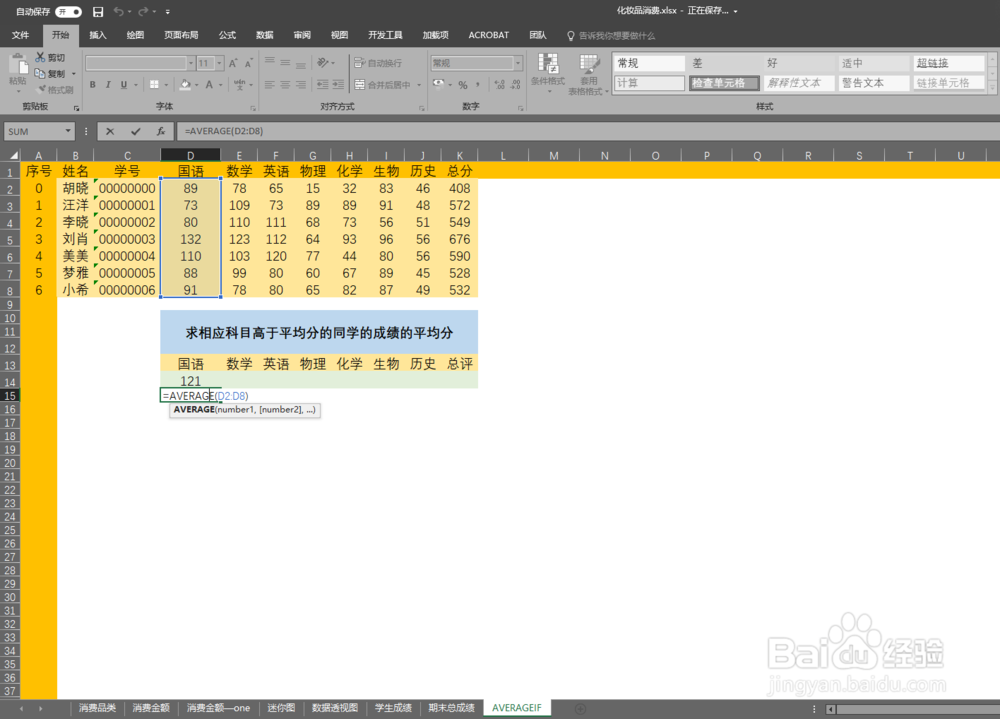Click the Save disk icon
Screen dimensions: 1000x719
click(x=98, y=11)
